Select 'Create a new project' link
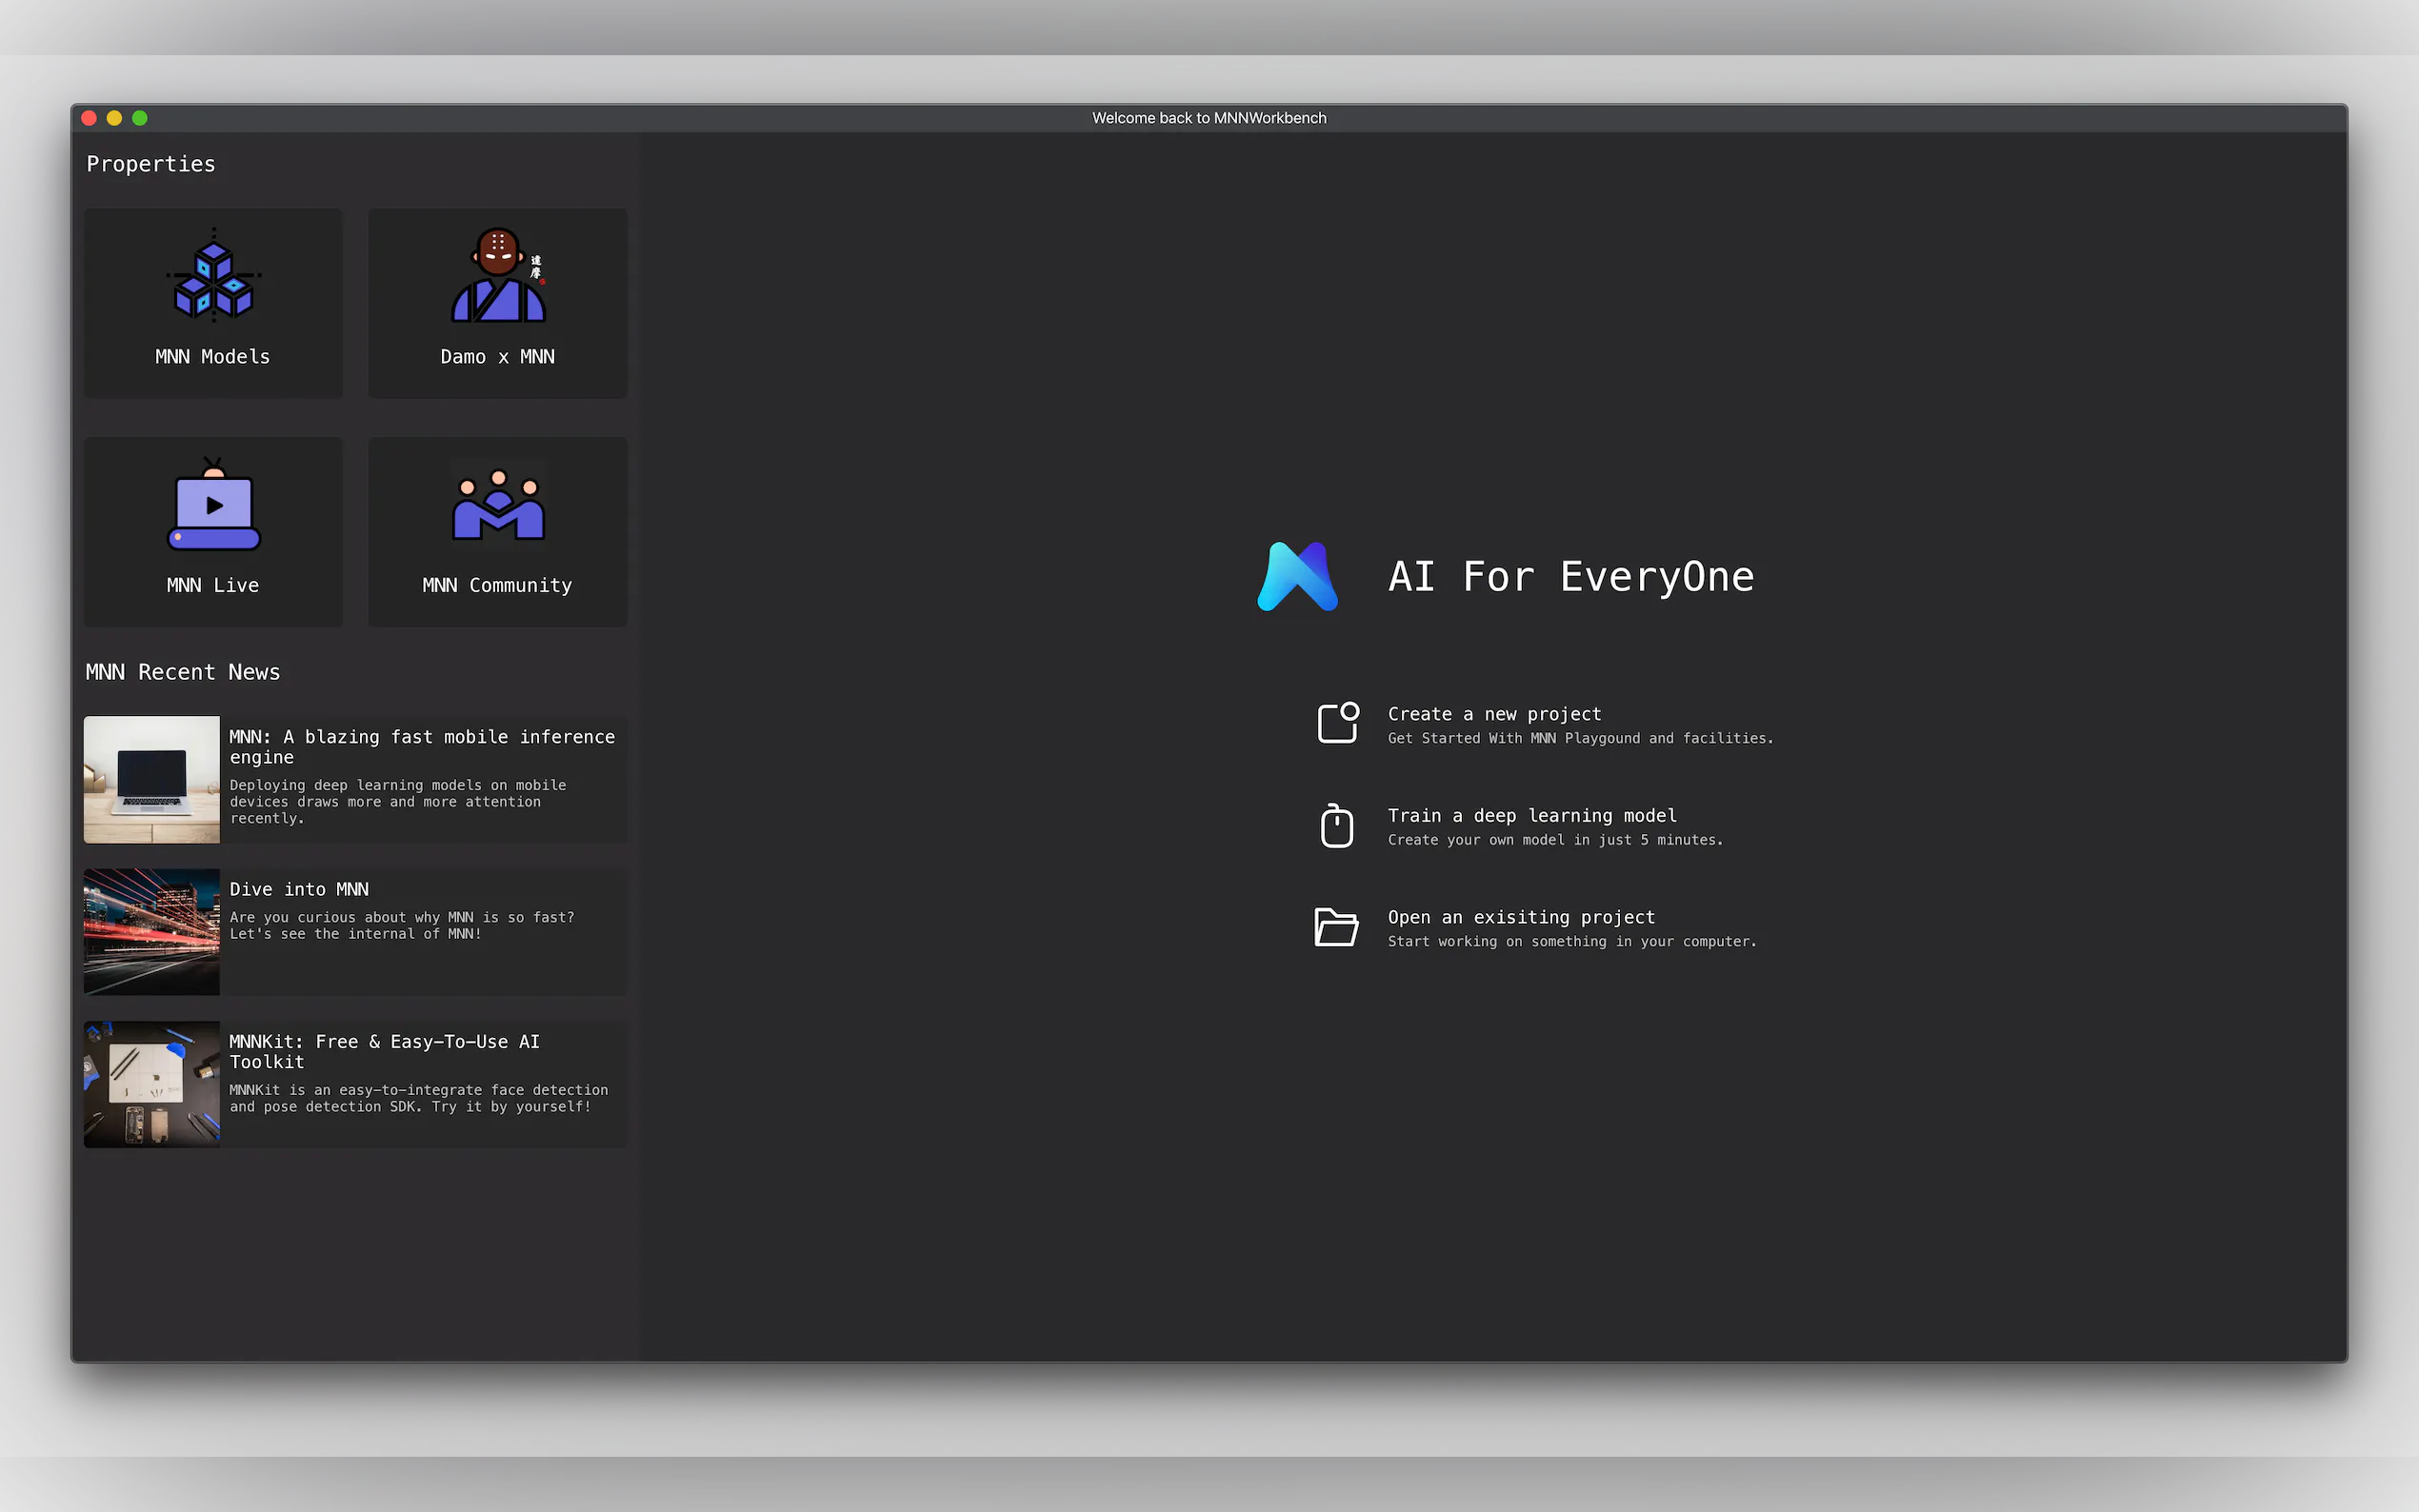Screen dimensions: 2419x1512 point(1494,714)
